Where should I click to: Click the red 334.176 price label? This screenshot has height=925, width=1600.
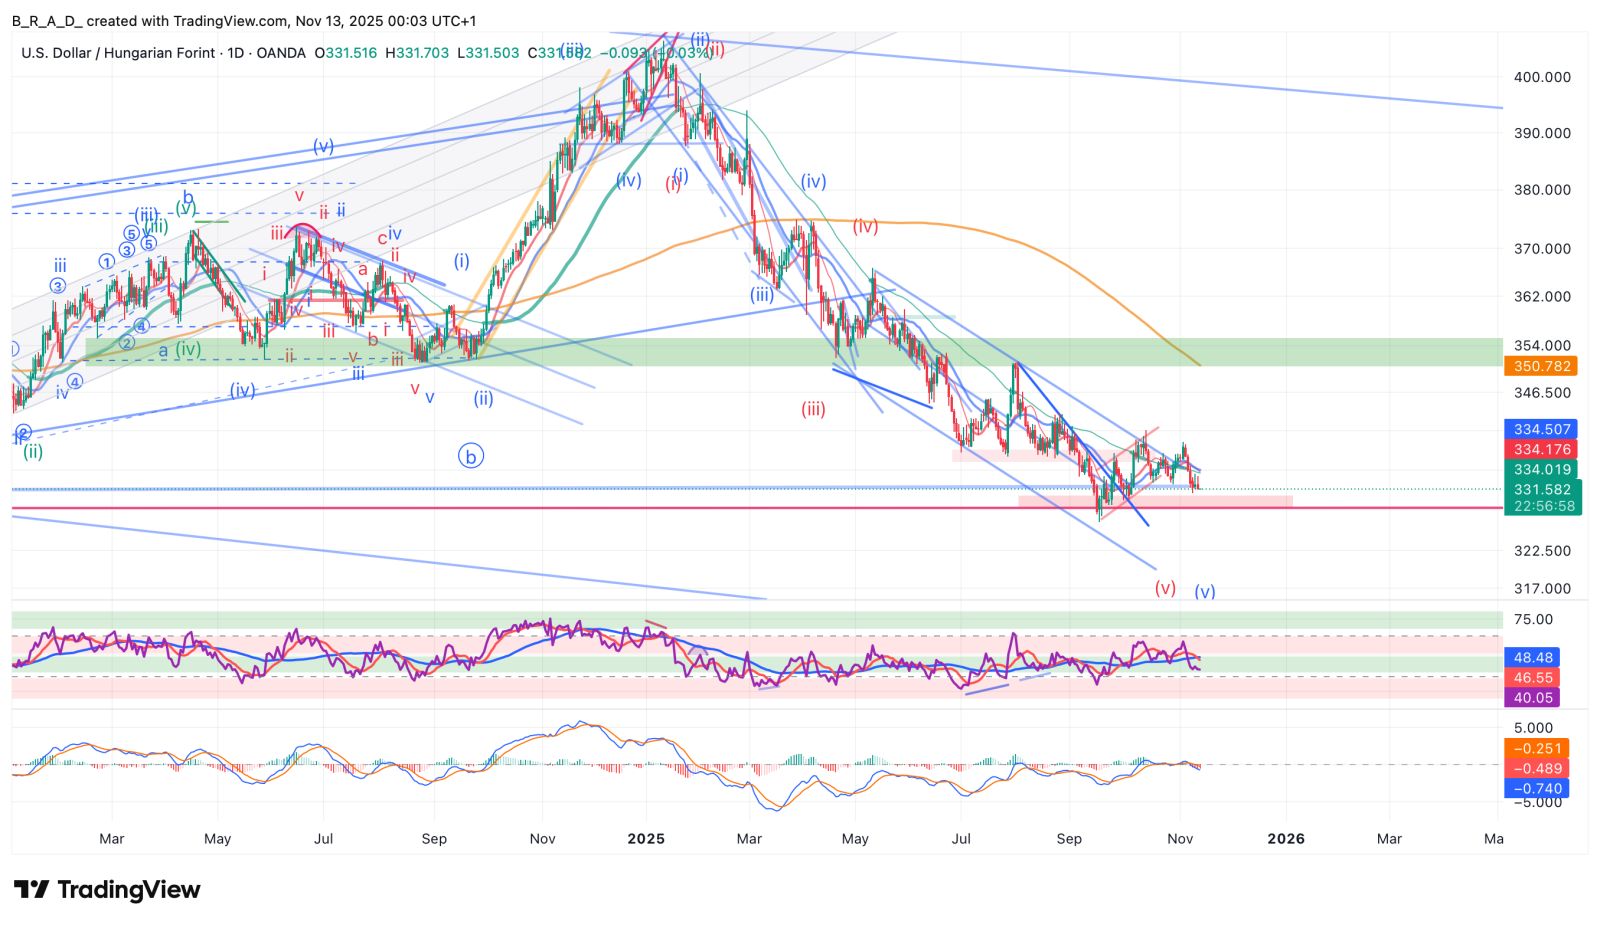pyautogui.click(x=1541, y=450)
